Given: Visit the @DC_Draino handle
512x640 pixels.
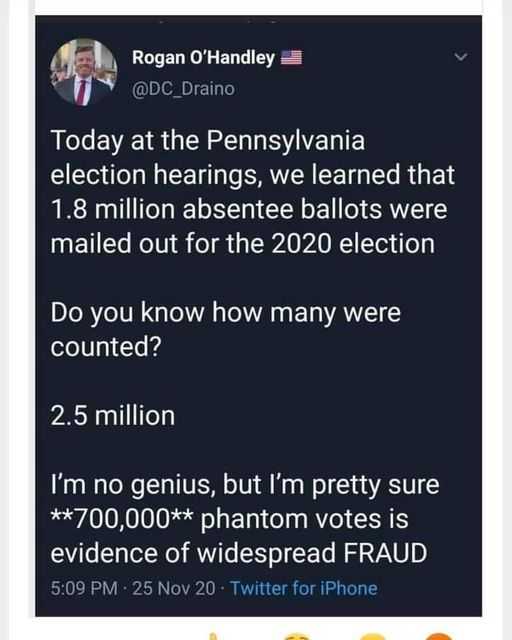Looking at the screenshot, I should [x=183, y=89].
